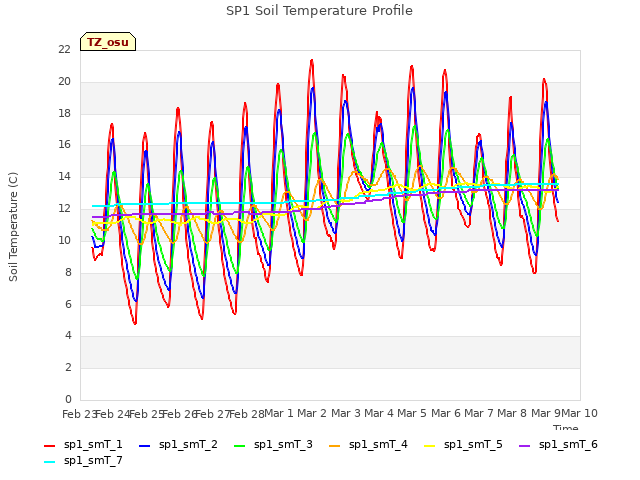The image size is (640, 480).
Task: Click the blue sp1_smT_2 legend swatch
Action: tap(144, 446)
